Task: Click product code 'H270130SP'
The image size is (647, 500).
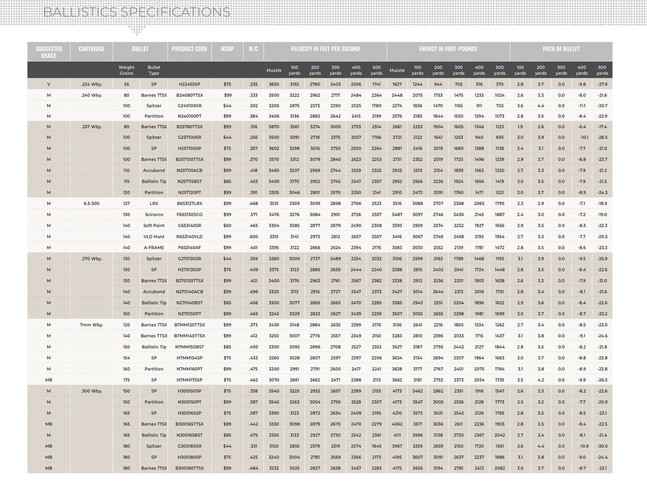Action: pyautogui.click(x=189, y=269)
